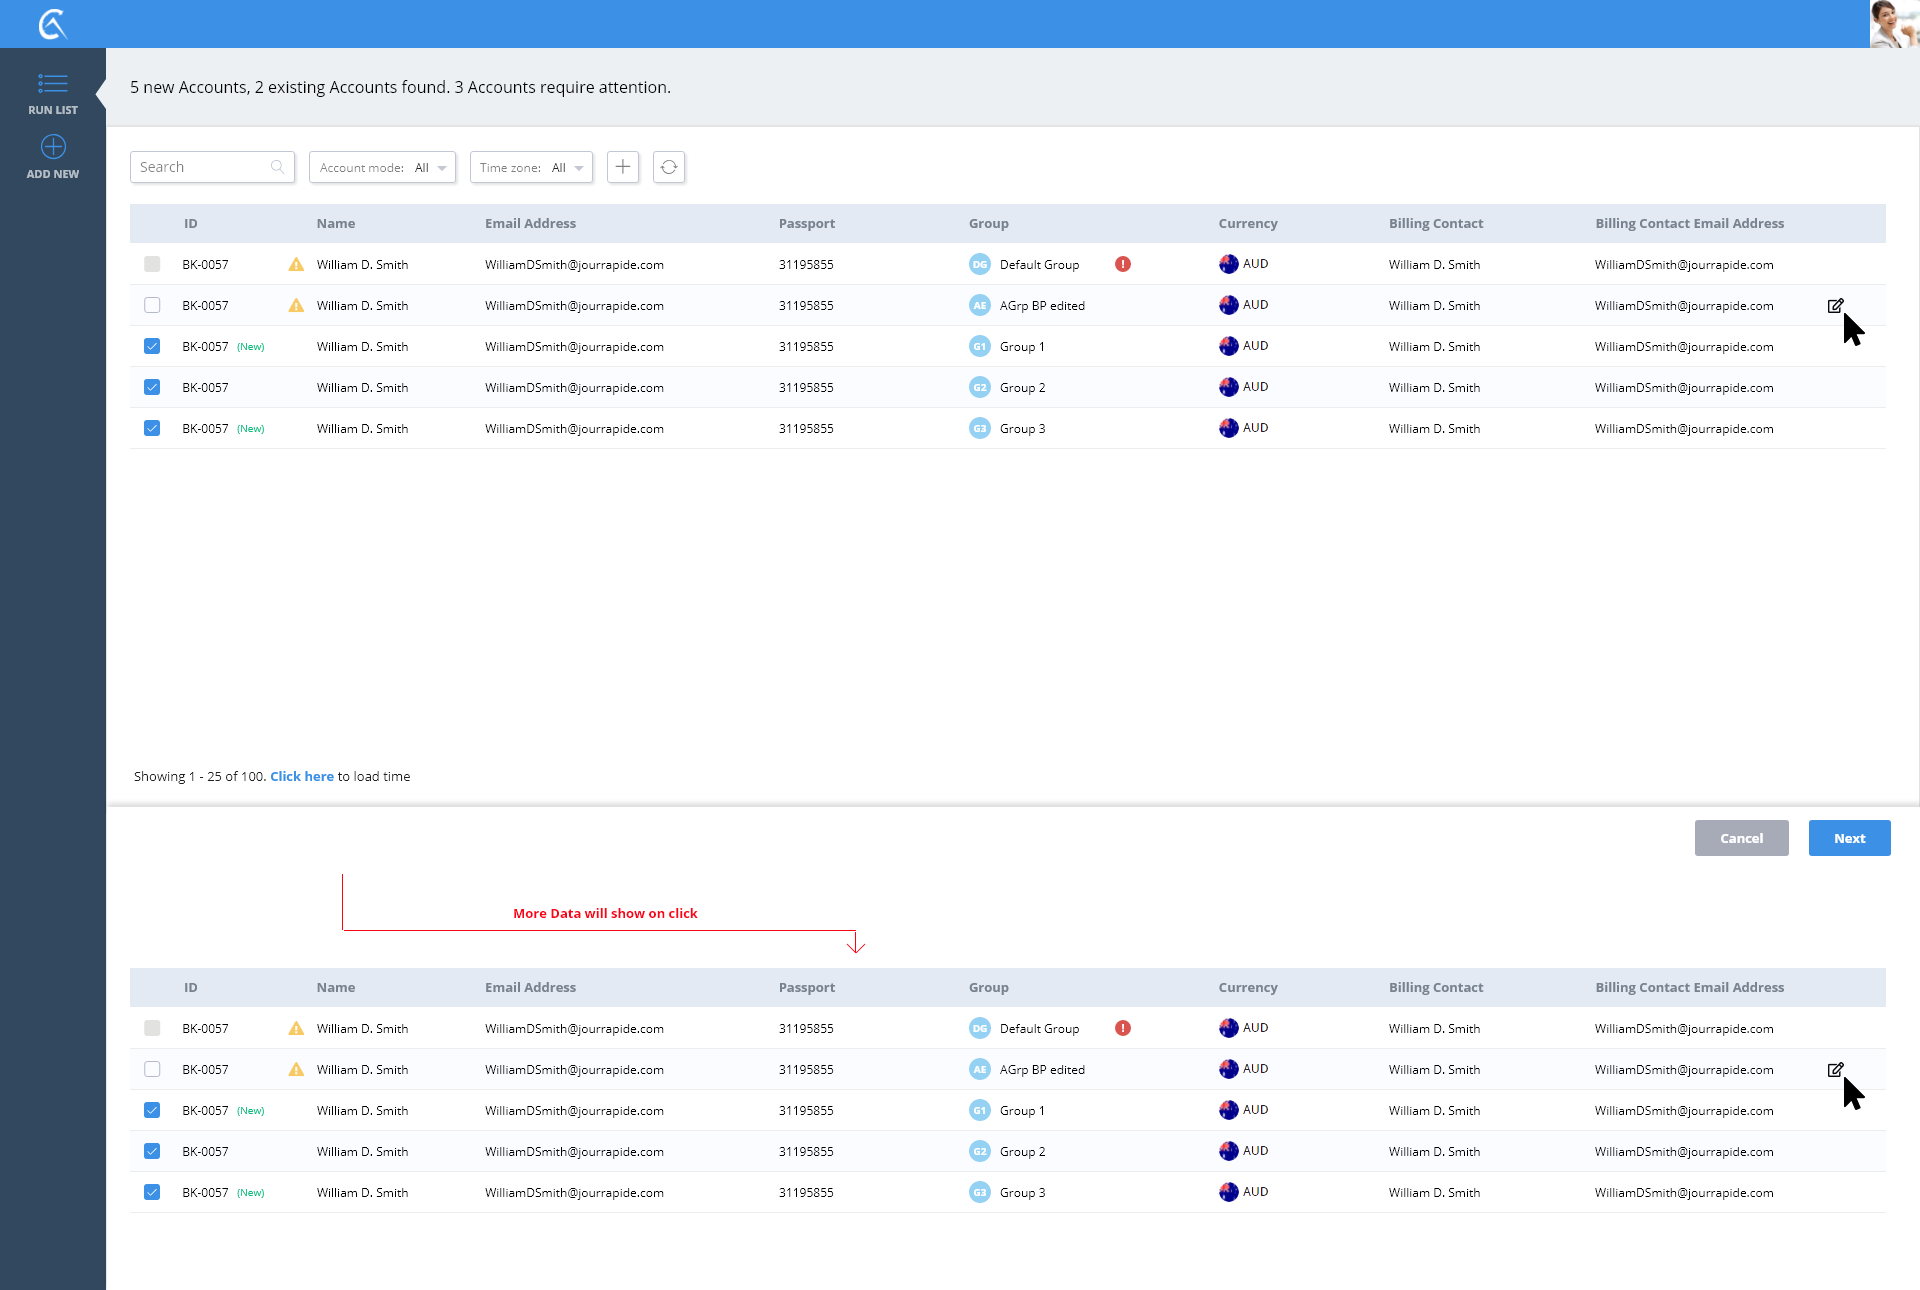
Task: Sort by the Group column header in the upper table
Action: (988, 223)
